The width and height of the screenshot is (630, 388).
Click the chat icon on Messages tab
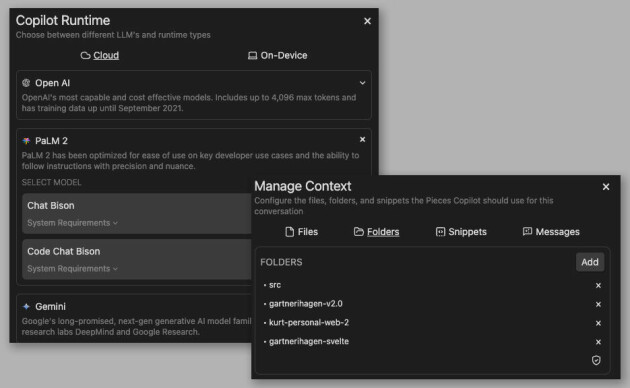point(527,231)
